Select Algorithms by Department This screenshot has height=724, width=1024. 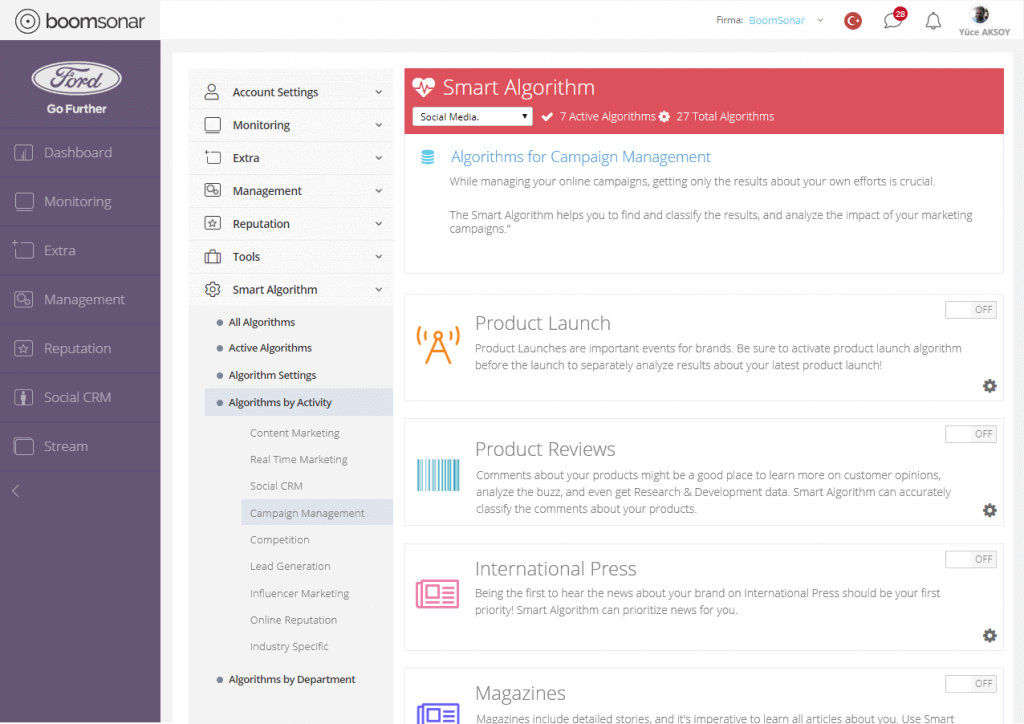coord(291,680)
